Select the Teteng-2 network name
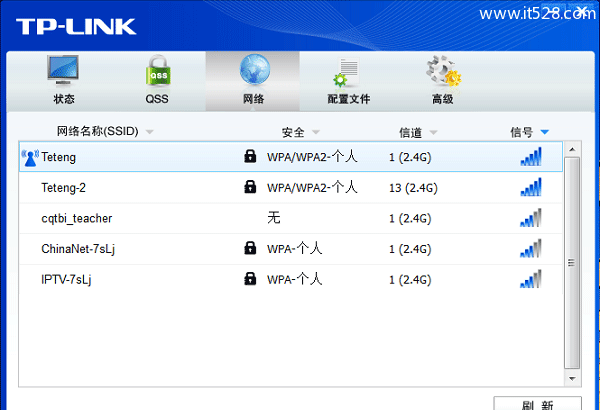The image size is (600, 410). coord(64,188)
